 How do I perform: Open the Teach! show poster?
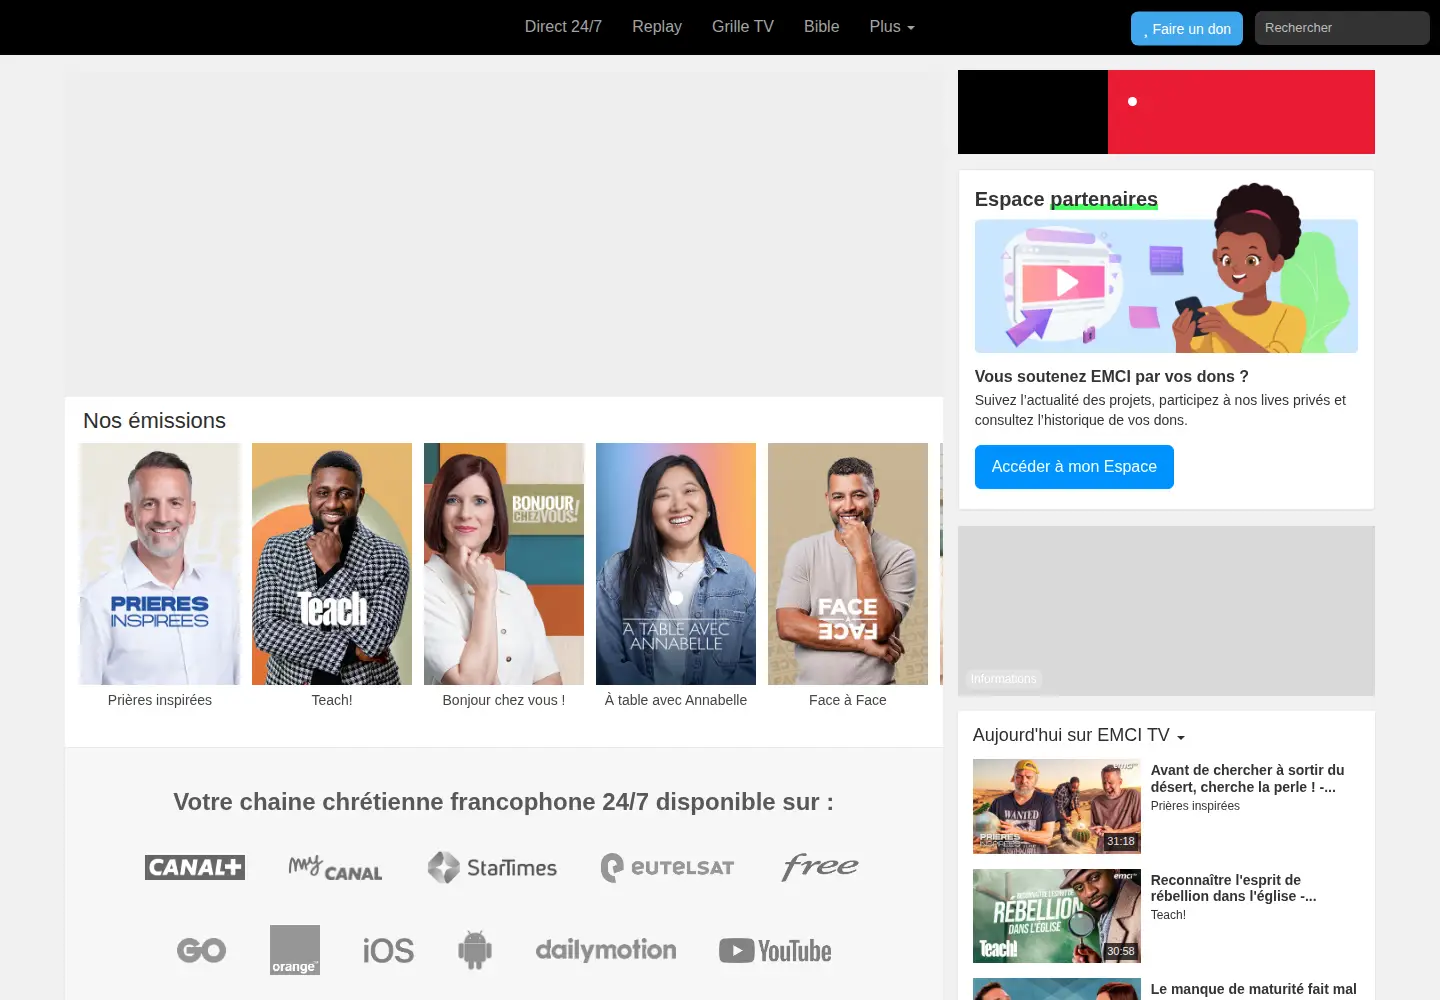click(332, 564)
